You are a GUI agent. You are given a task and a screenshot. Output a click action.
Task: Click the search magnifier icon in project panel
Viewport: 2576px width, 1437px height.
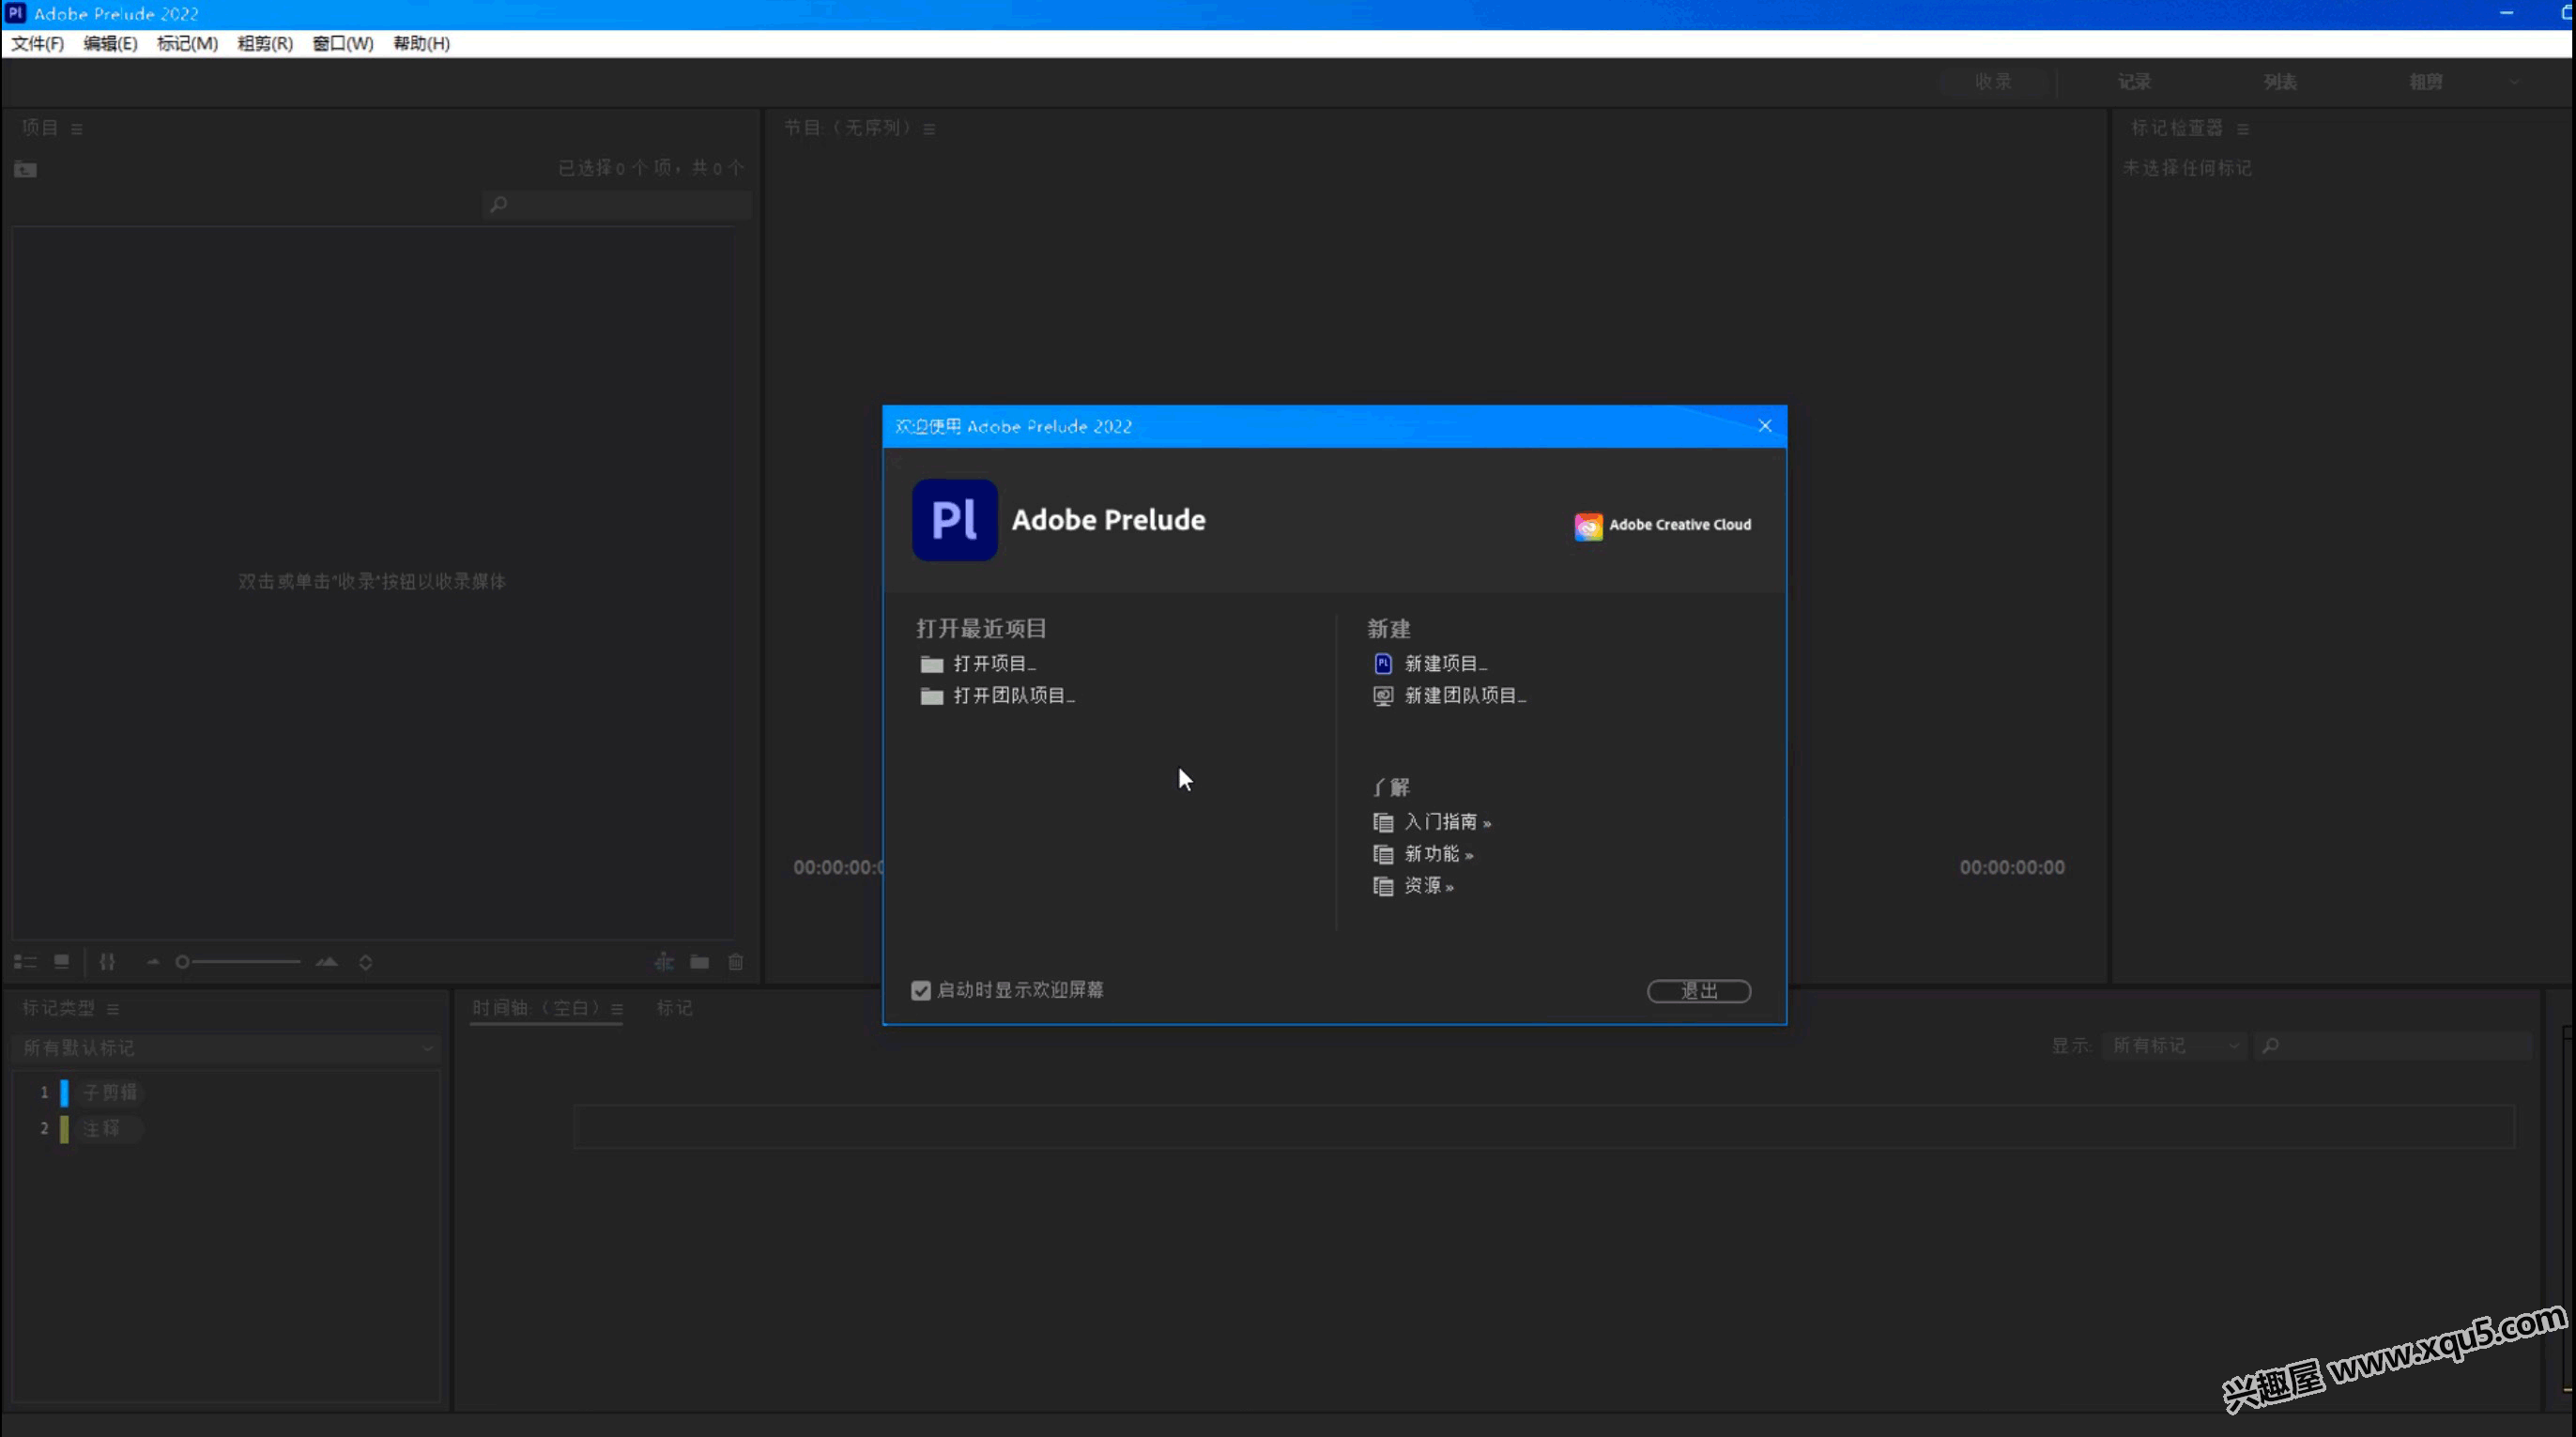[498, 205]
